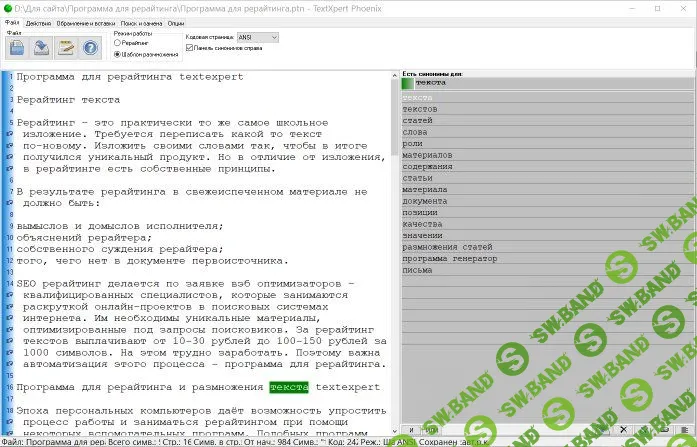Open help via the question mark icon

coord(90,48)
